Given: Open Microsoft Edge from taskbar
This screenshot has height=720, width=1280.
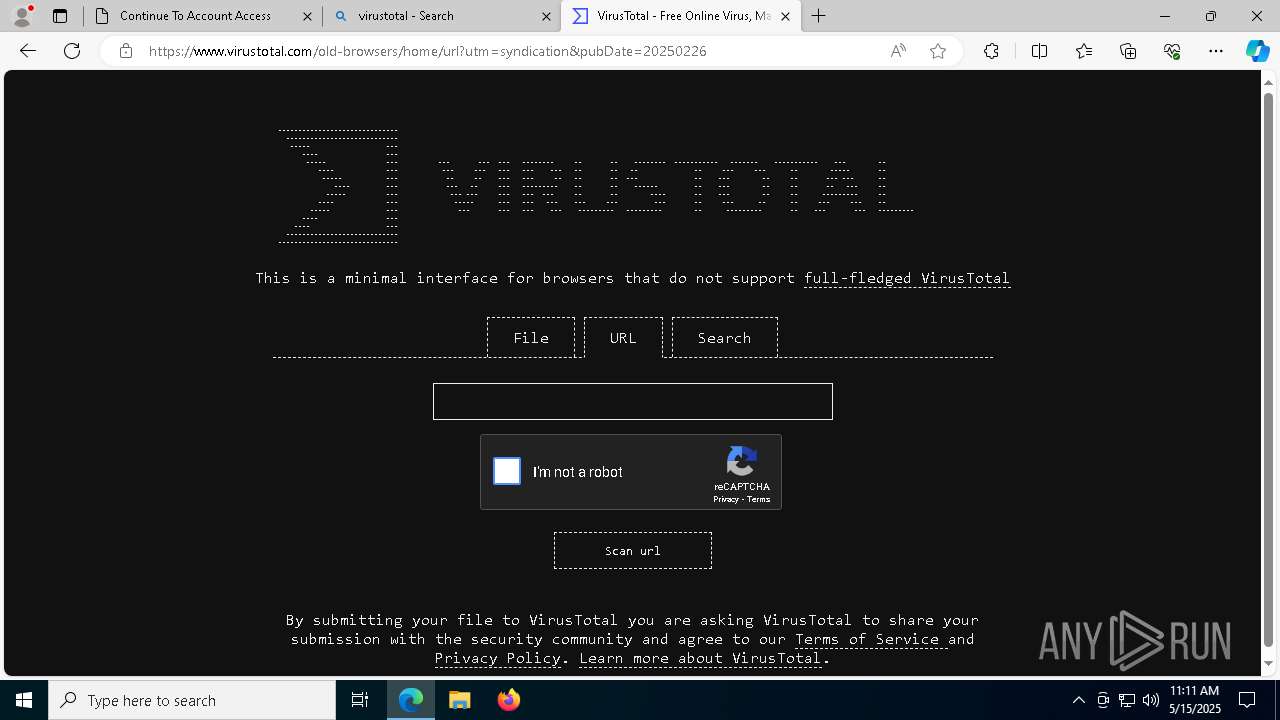Looking at the screenshot, I should (411, 700).
